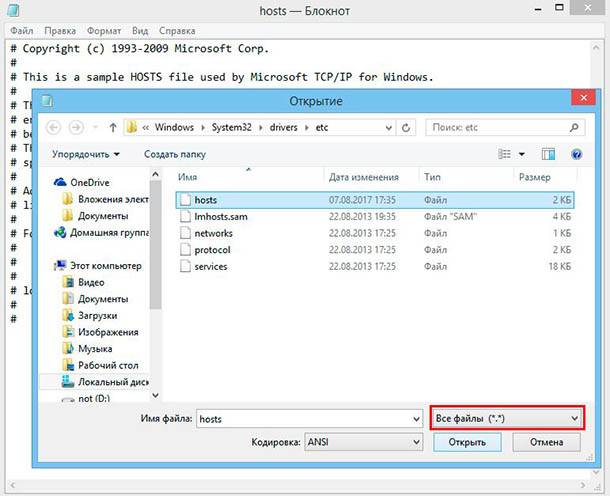610x496 pixels.
Task: Expand the Имя файла combo box arrow
Action: pos(416,419)
